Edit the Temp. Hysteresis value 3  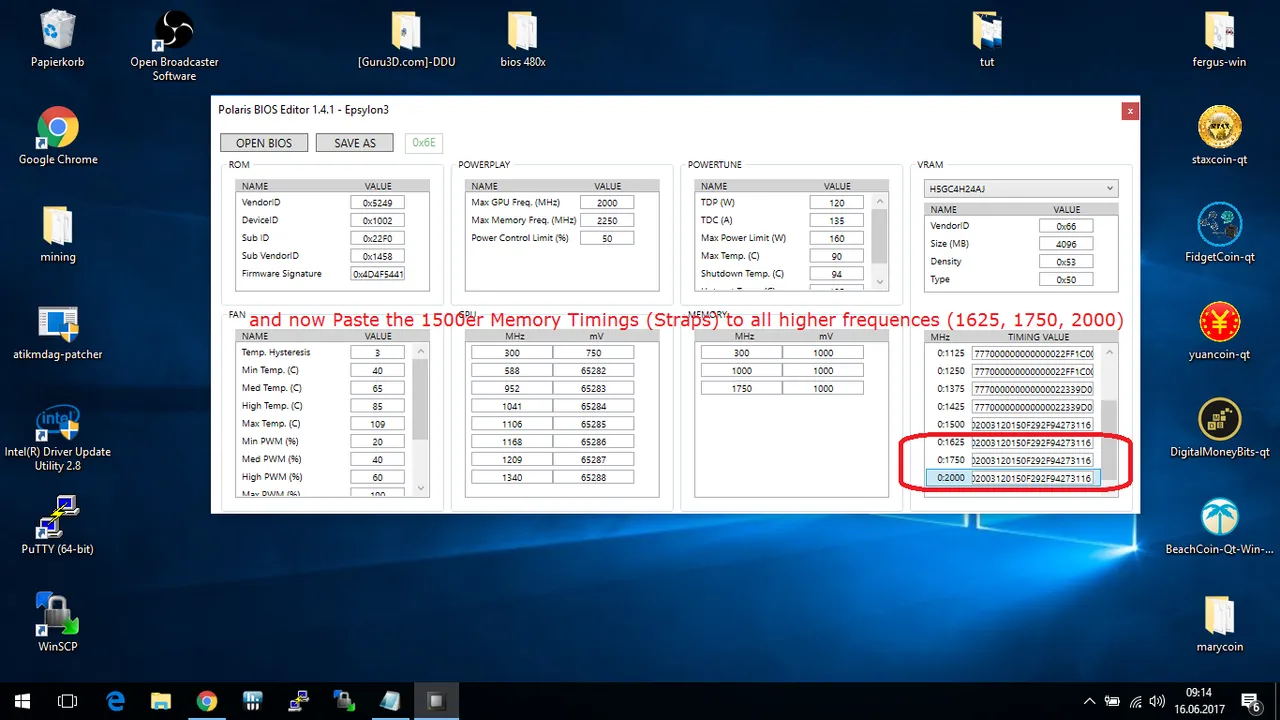tap(377, 352)
